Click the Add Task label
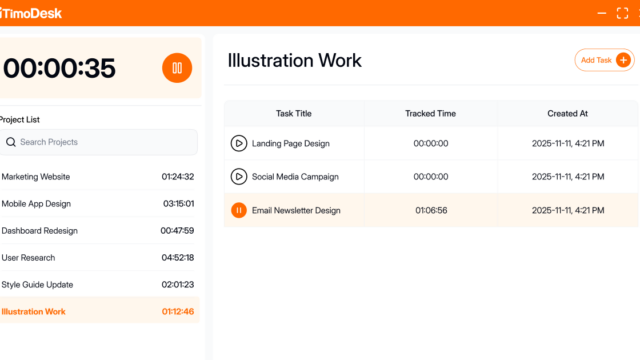640x360 pixels. point(596,60)
